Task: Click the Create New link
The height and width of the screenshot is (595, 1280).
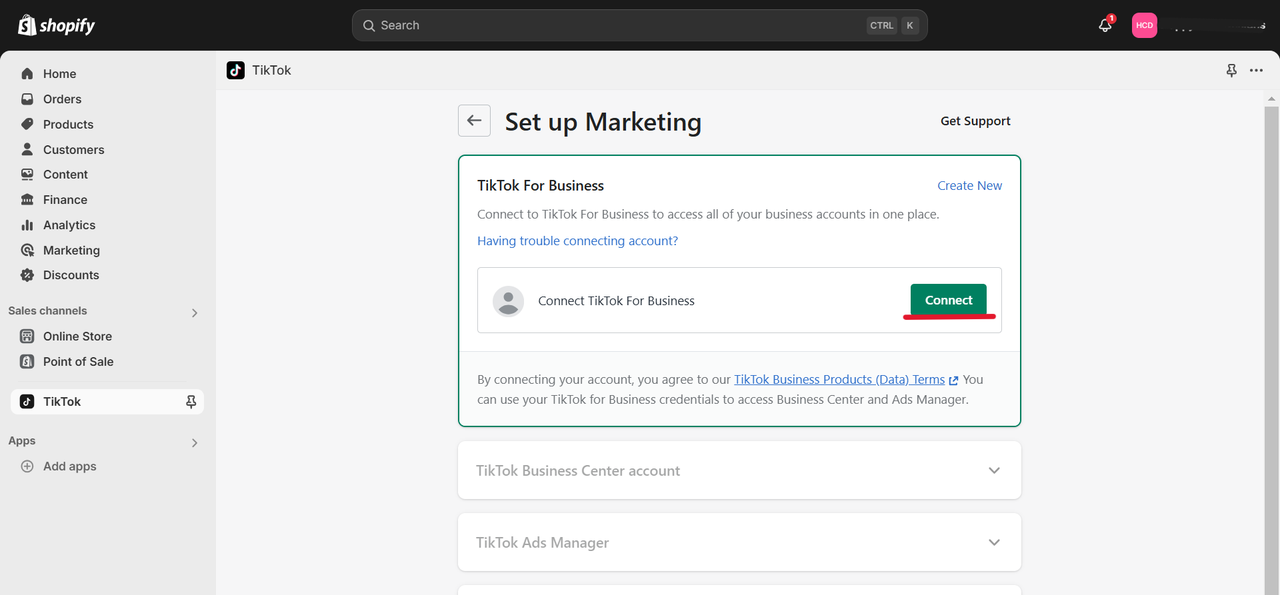Action: point(969,186)
